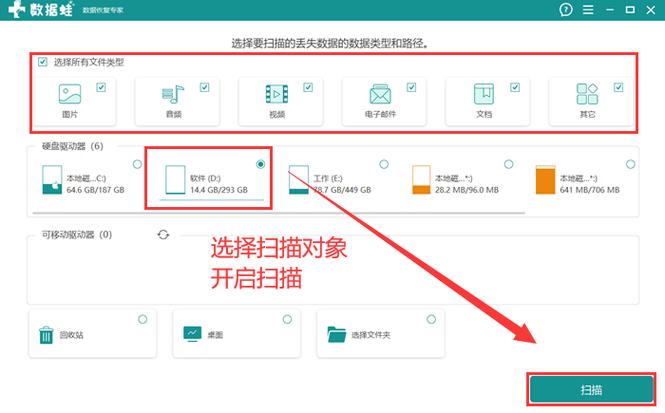
Task: Click the 回收站 recycle bin icon
Action: tap(46, 335)
